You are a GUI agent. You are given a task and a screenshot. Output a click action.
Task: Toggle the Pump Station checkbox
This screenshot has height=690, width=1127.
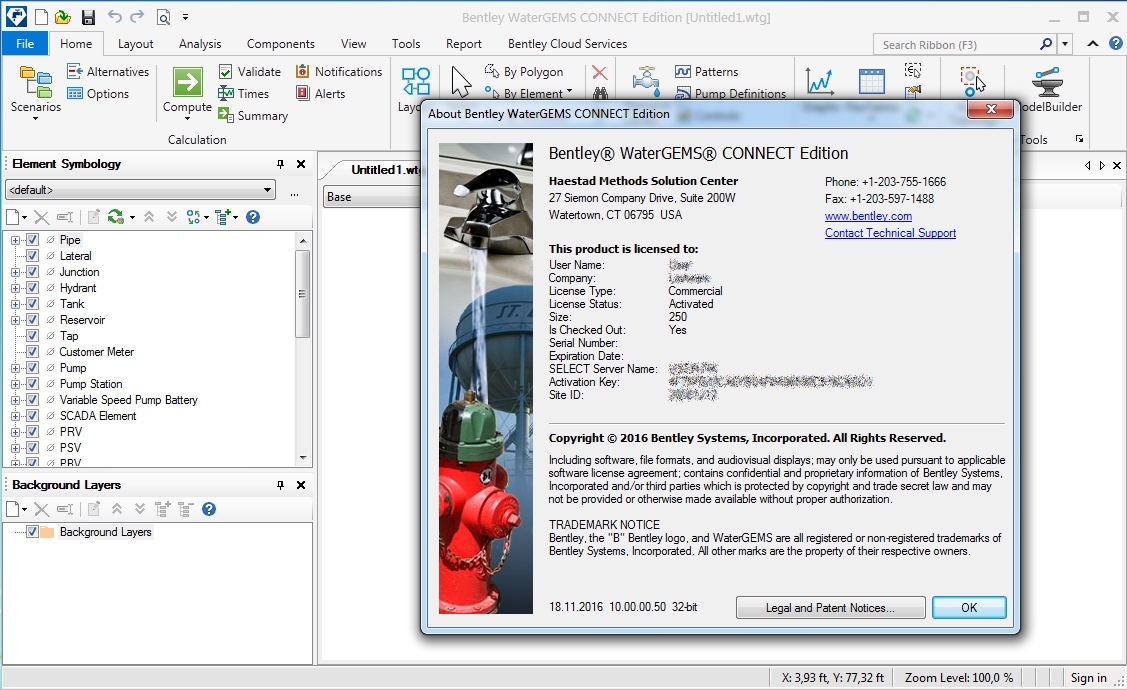tap(32, 383)
